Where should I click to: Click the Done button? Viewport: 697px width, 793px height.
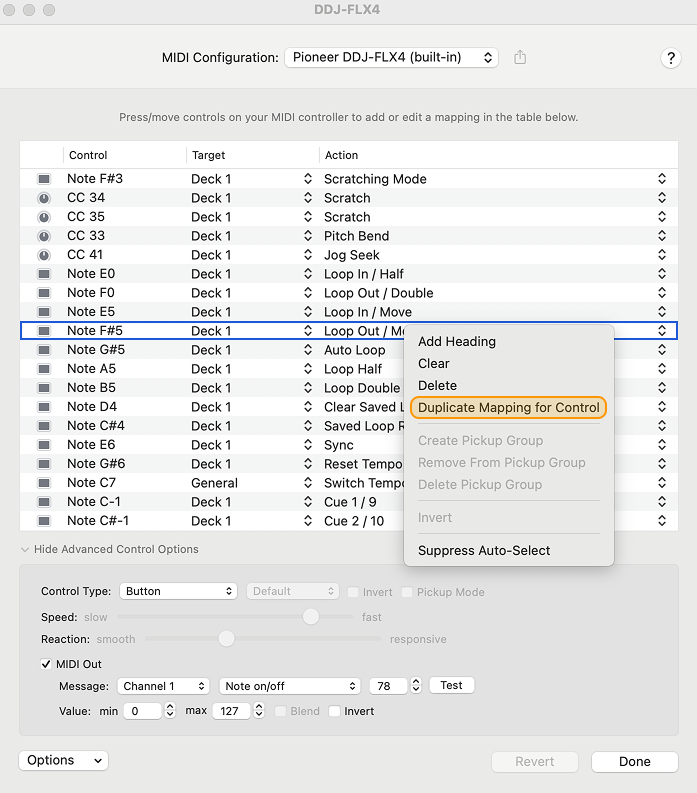coord(634,761)
